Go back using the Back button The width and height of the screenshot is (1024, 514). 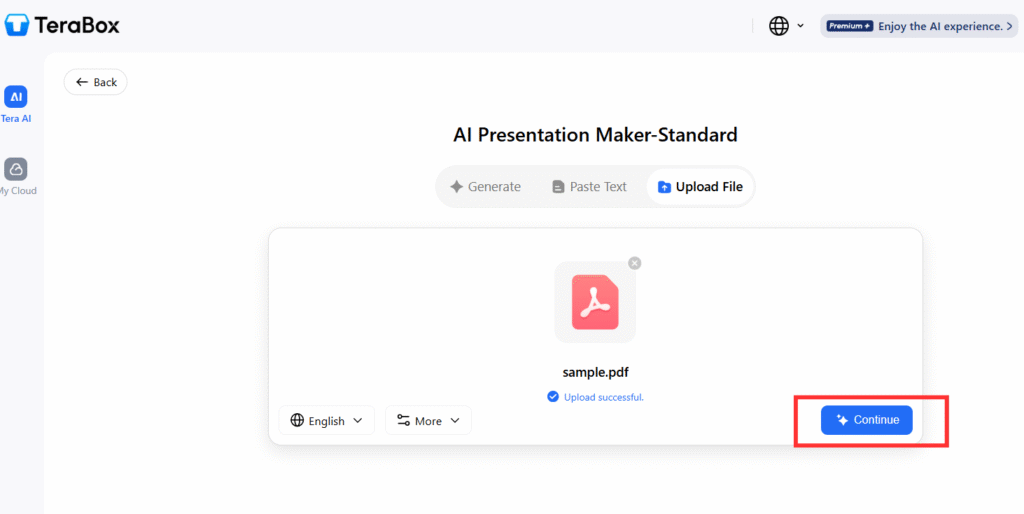coord(96,82)
